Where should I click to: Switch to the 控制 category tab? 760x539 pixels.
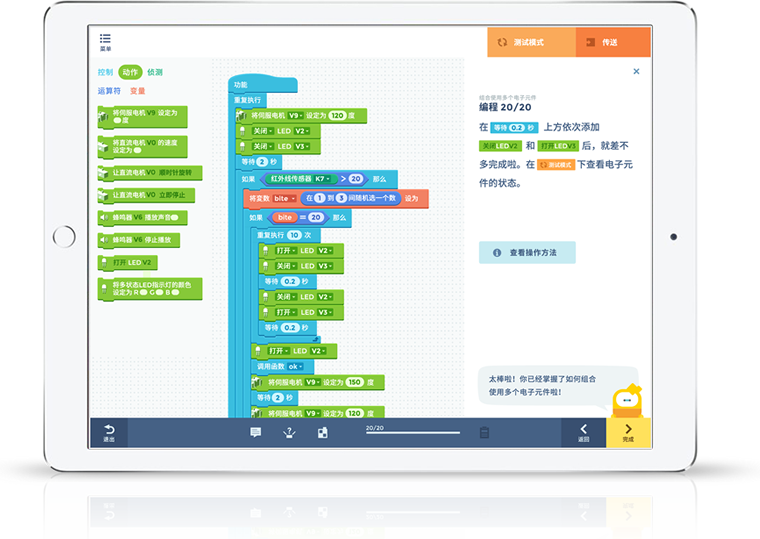coord(105,72)
